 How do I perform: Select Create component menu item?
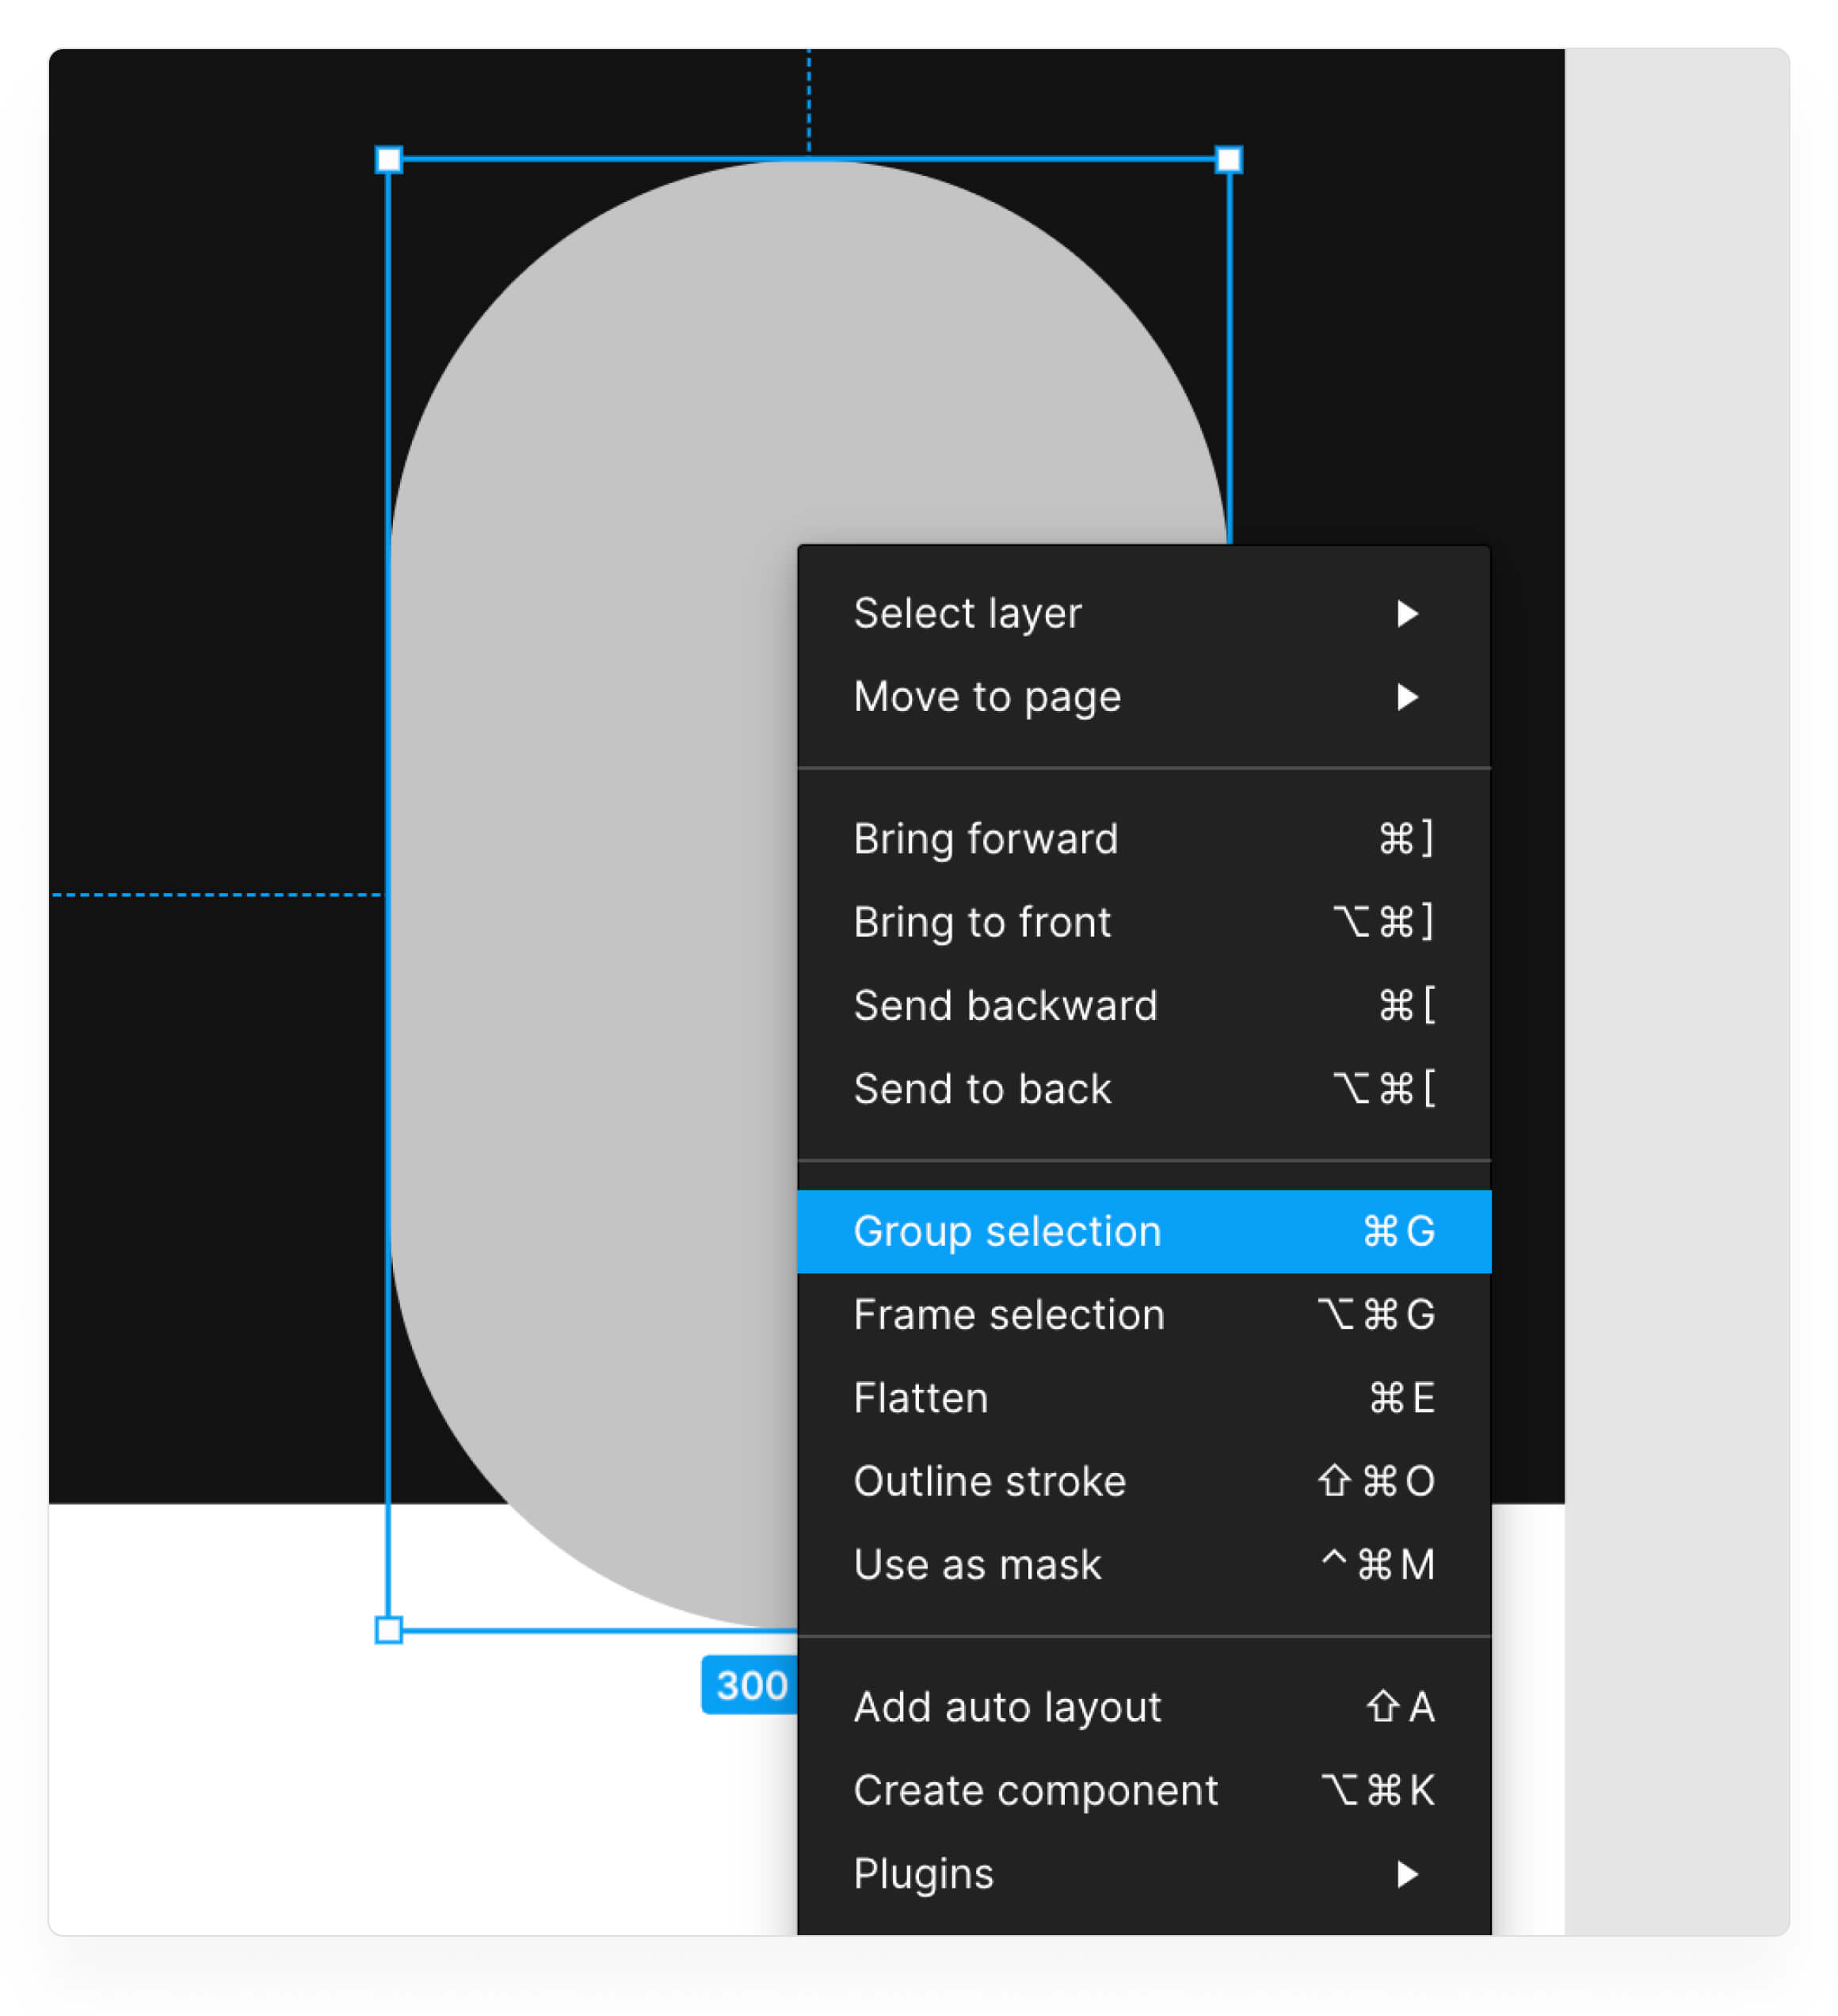pyautogui.click(x=1143, y=1790)
